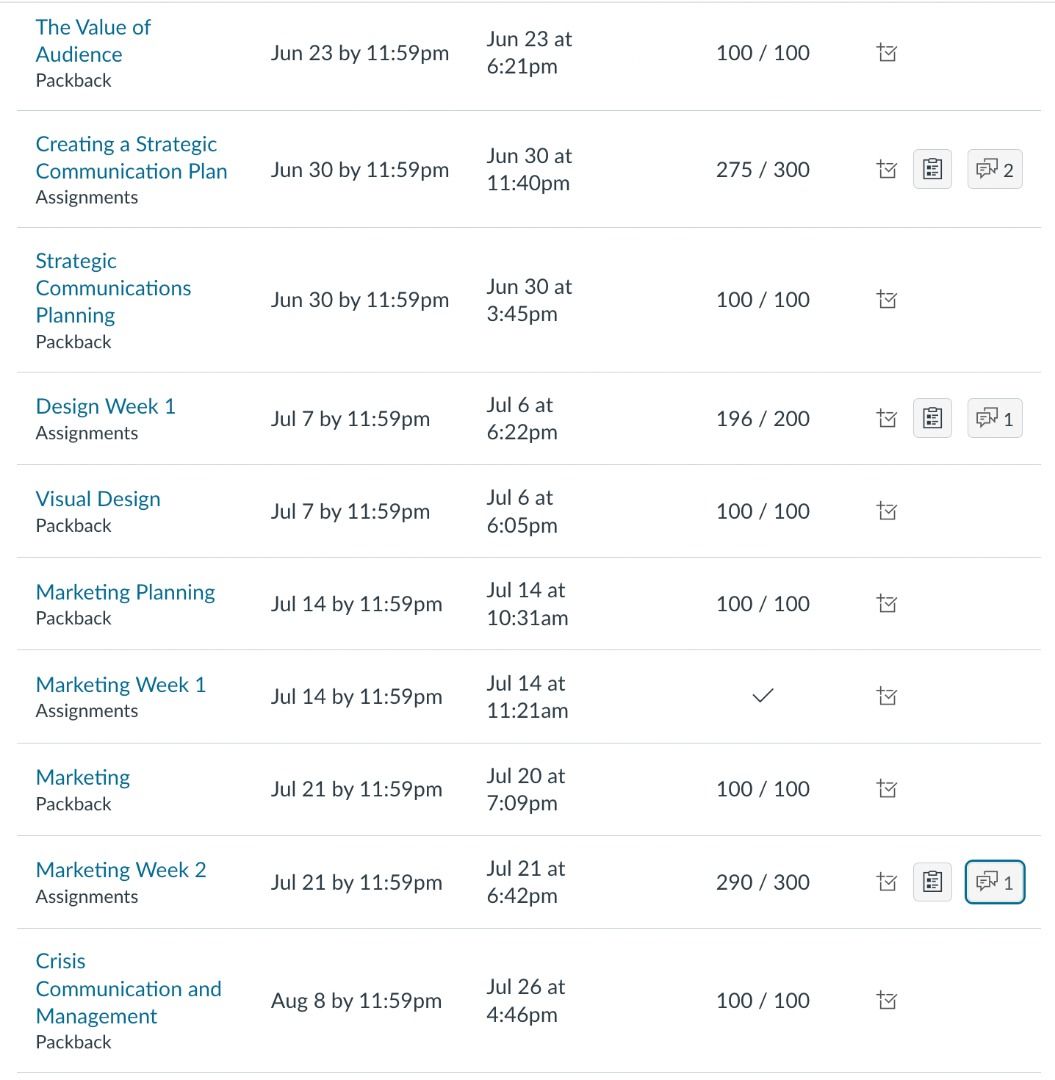This screenshot has height=1080, width=1055.
Task: Open Creating a Strategic Communication Plan link
Action: [131, 158]
